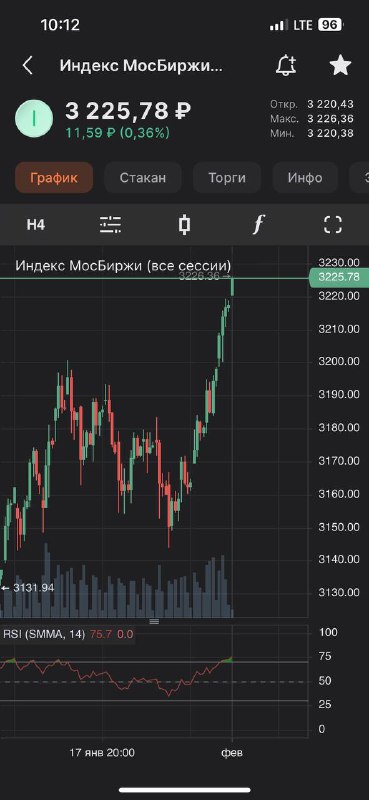Expand chart to fullscreen icon
Screen dimensions: 369x800
[x=333, y=224]
